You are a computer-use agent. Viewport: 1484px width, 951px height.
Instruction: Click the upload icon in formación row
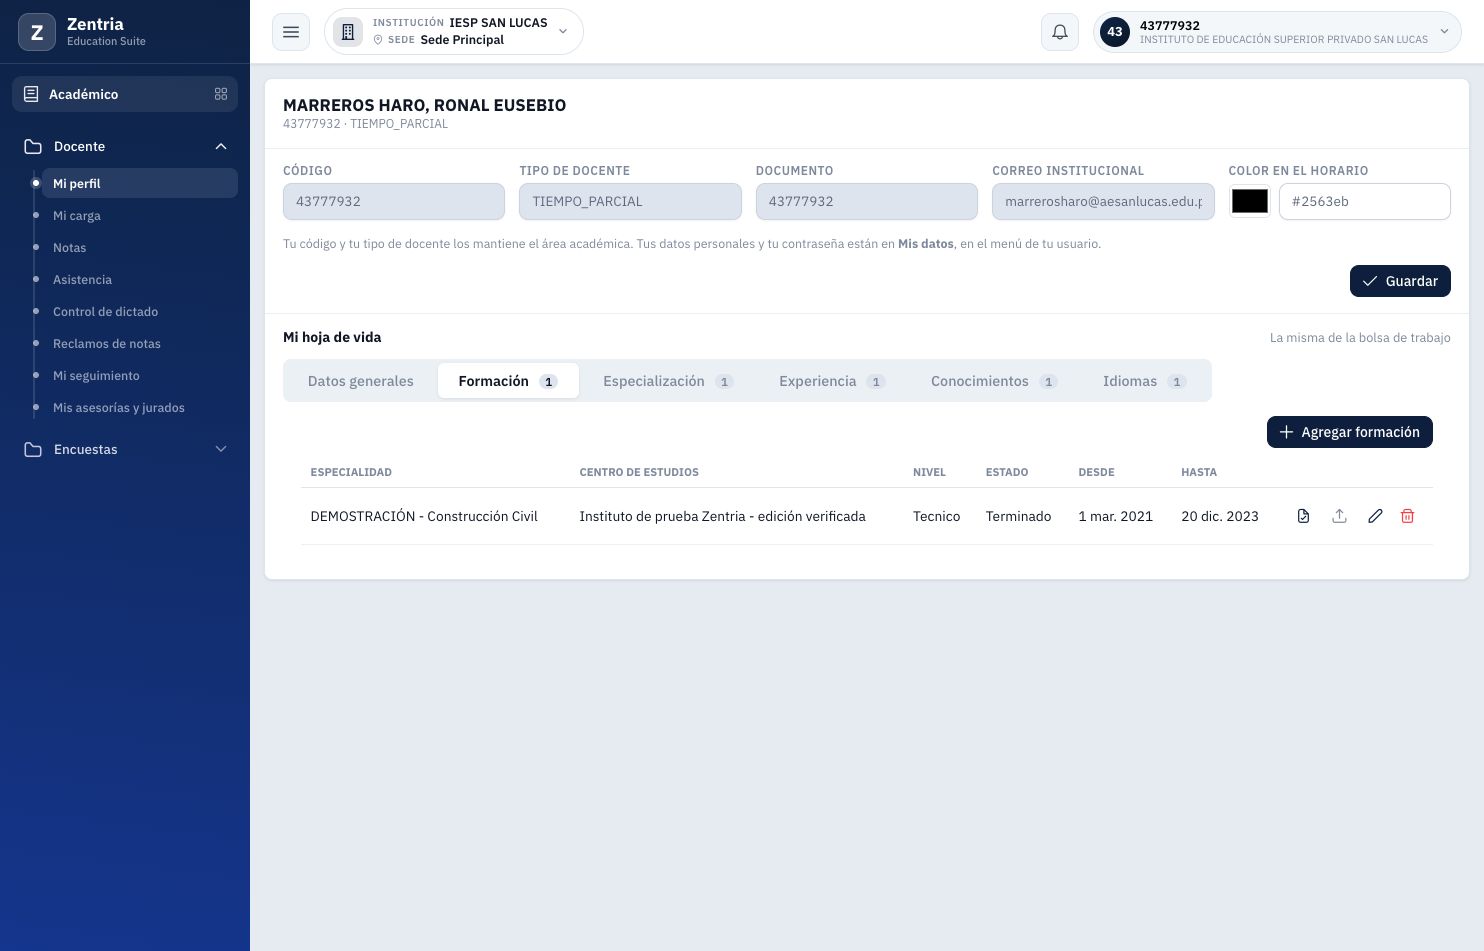(1339, 516)
